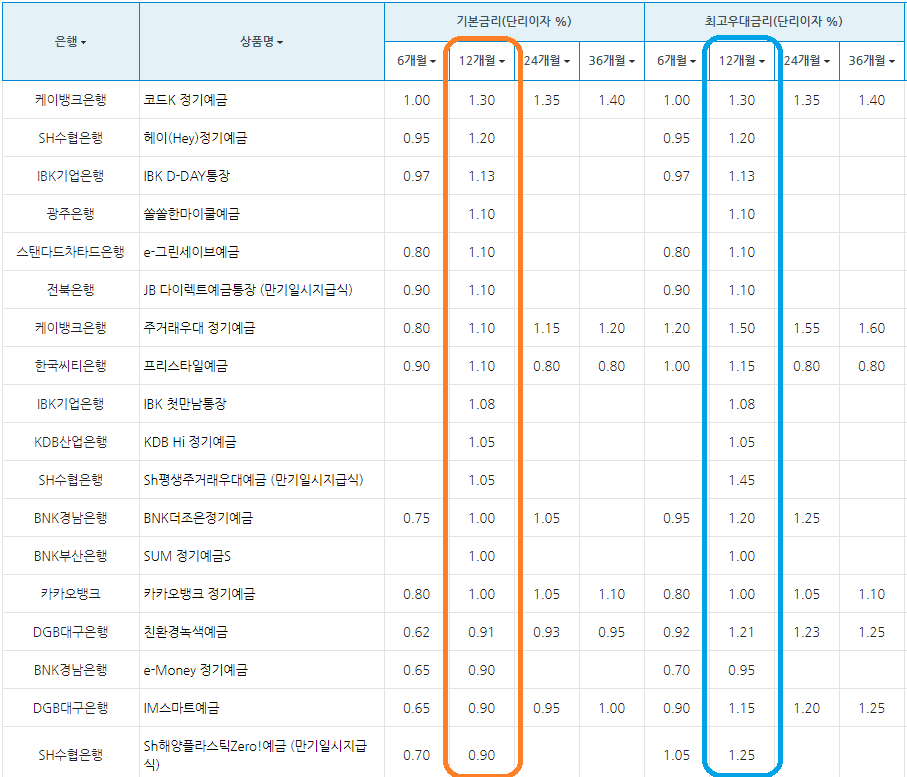Sort 최고우대금리 by 36개월 column
Image resolution: width=907 pixels, height=777 pixels.
pos(872,61)
